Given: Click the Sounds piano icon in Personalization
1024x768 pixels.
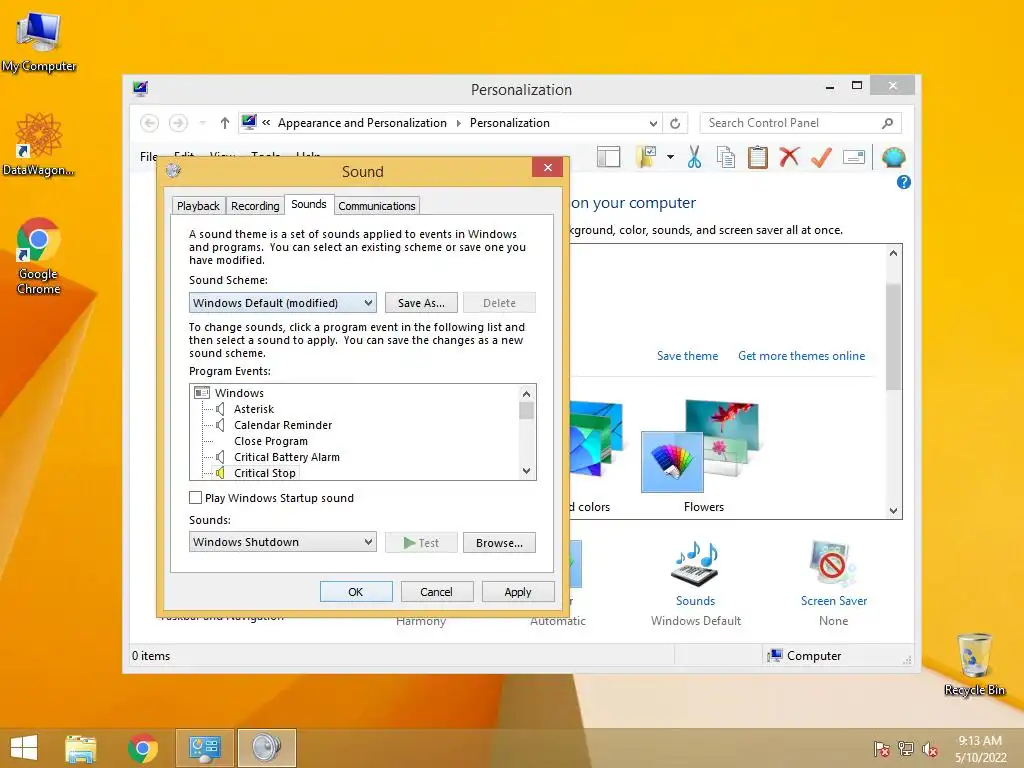Looking at the screenshot, I should pos(695,564).
